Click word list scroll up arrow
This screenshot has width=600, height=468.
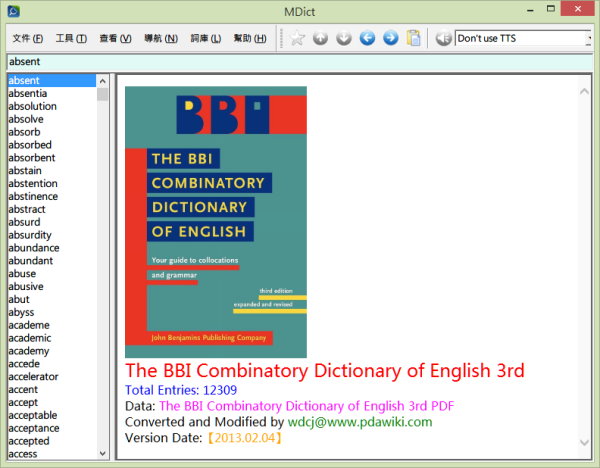(x=103, y=81)
